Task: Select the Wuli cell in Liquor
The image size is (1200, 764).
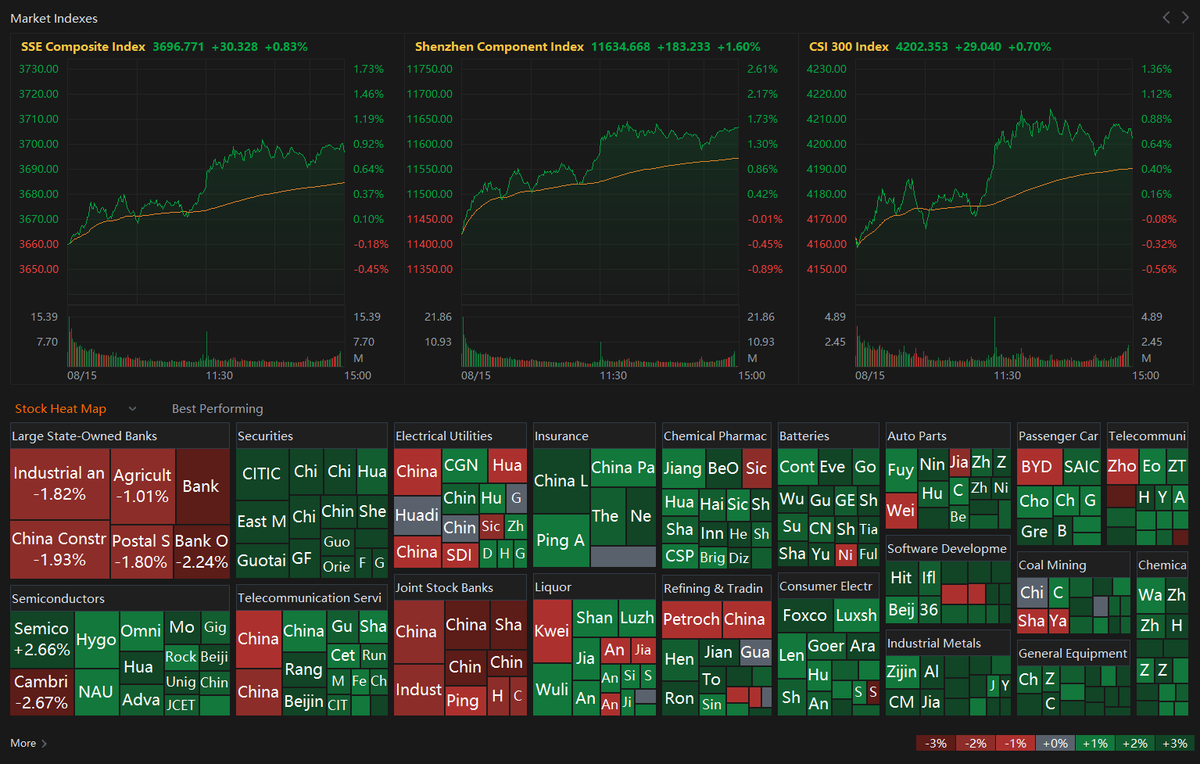Action: point(551,689)
